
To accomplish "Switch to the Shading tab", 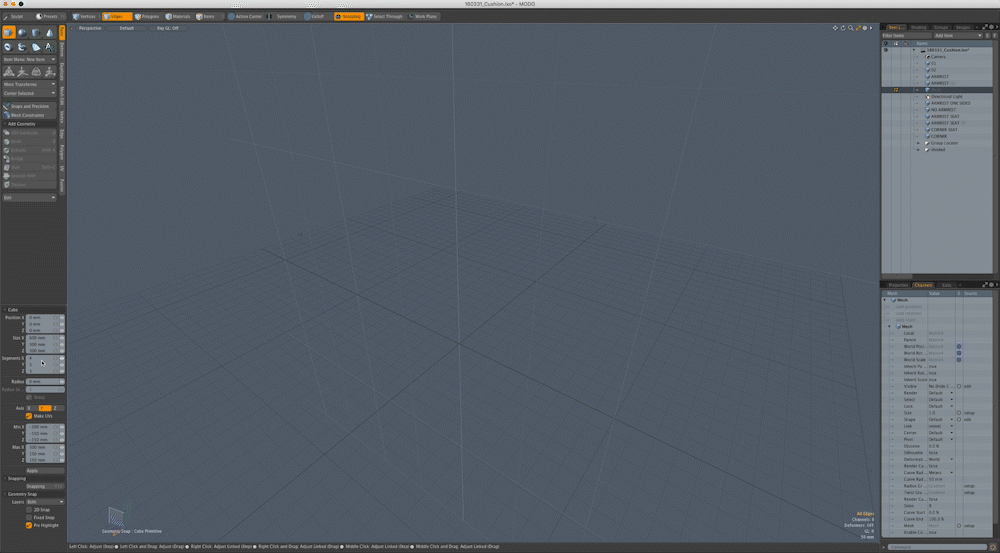I will click(x=918, y=27).
